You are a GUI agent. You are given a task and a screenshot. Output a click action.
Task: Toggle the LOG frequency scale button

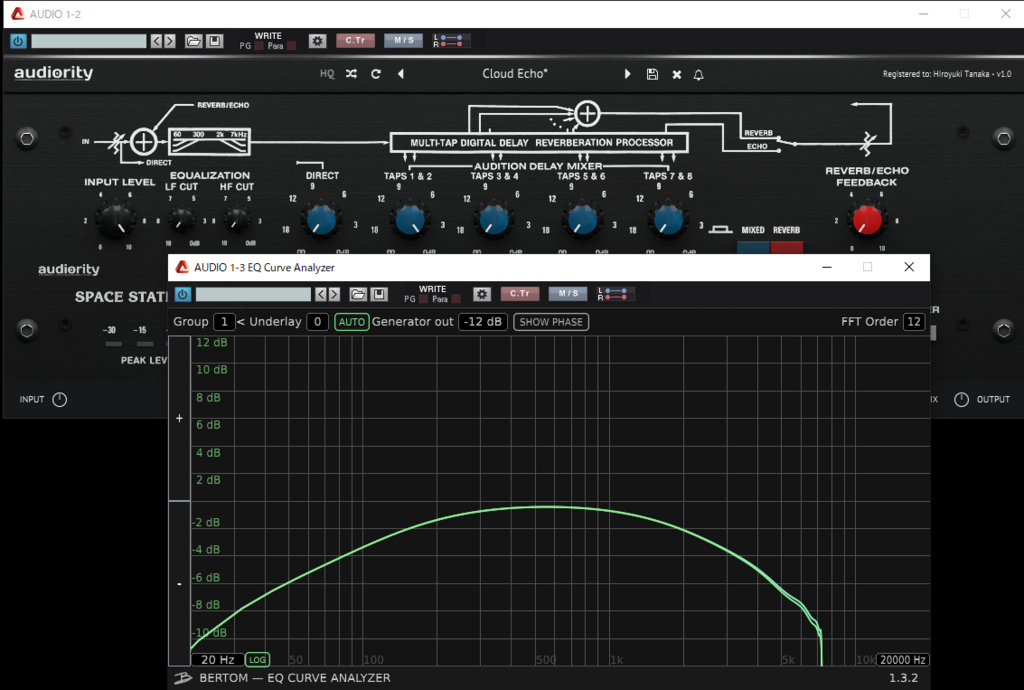click(x=257, y=659)
